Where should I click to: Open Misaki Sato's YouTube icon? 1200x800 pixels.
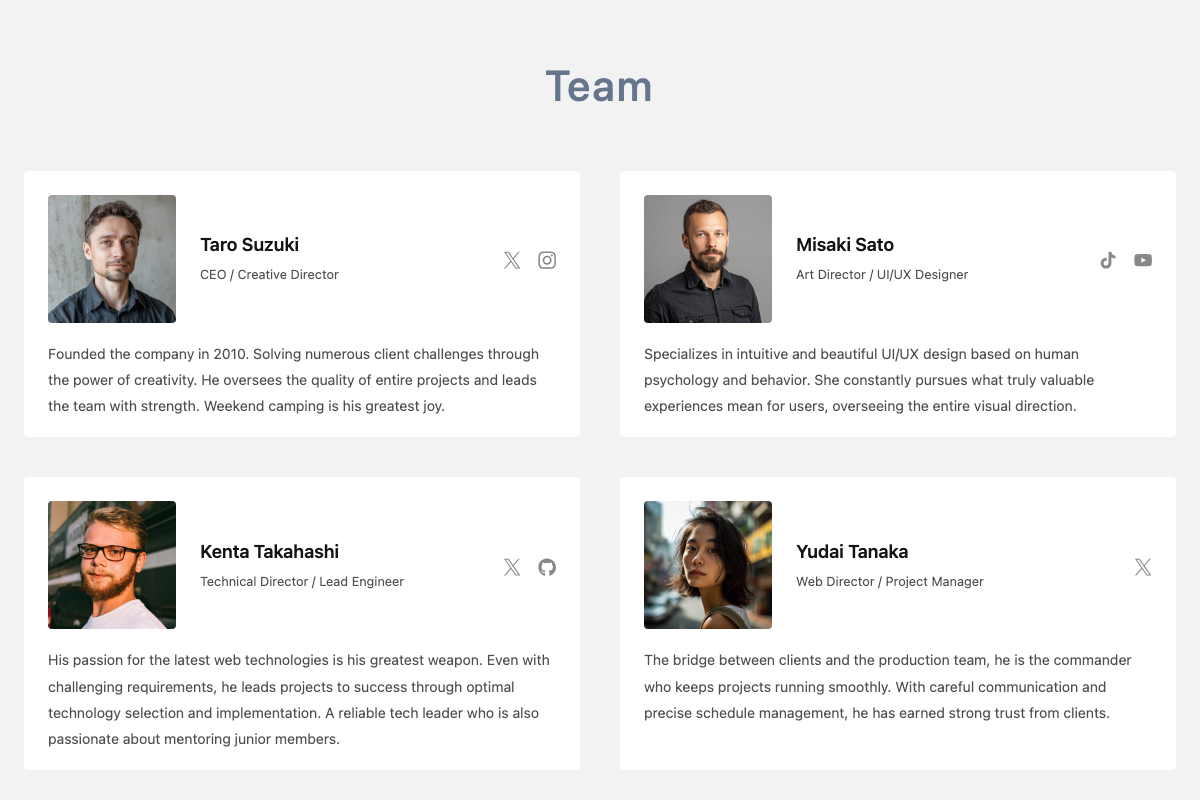pyautogui.click(x=1143, y=260)
